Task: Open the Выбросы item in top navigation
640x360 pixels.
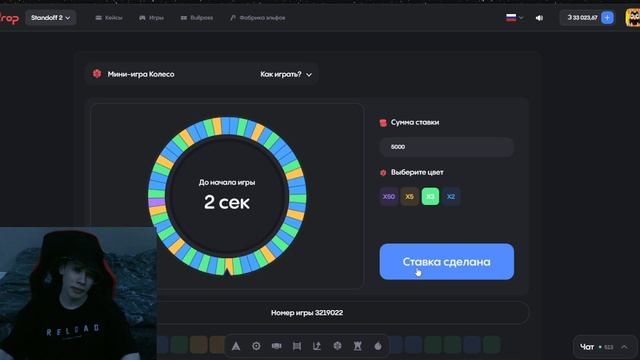Action: click(x=197, y=18)
